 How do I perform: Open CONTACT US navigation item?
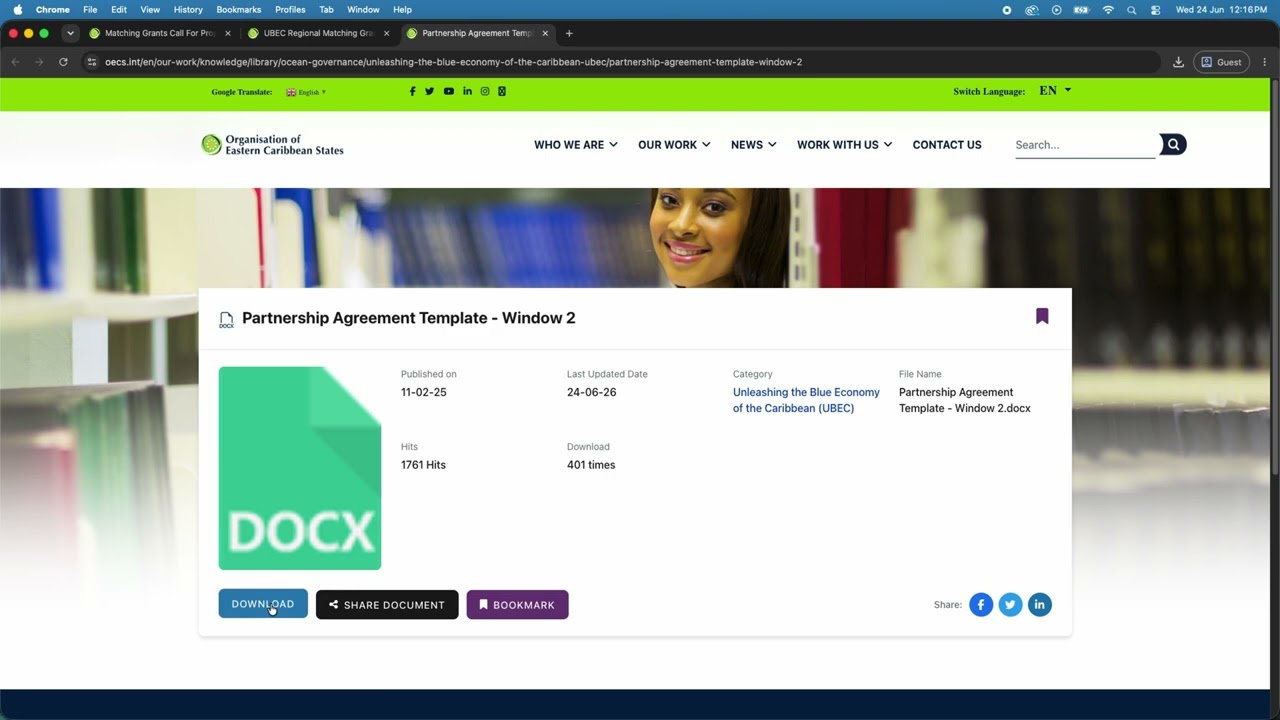tap(947, 145)
